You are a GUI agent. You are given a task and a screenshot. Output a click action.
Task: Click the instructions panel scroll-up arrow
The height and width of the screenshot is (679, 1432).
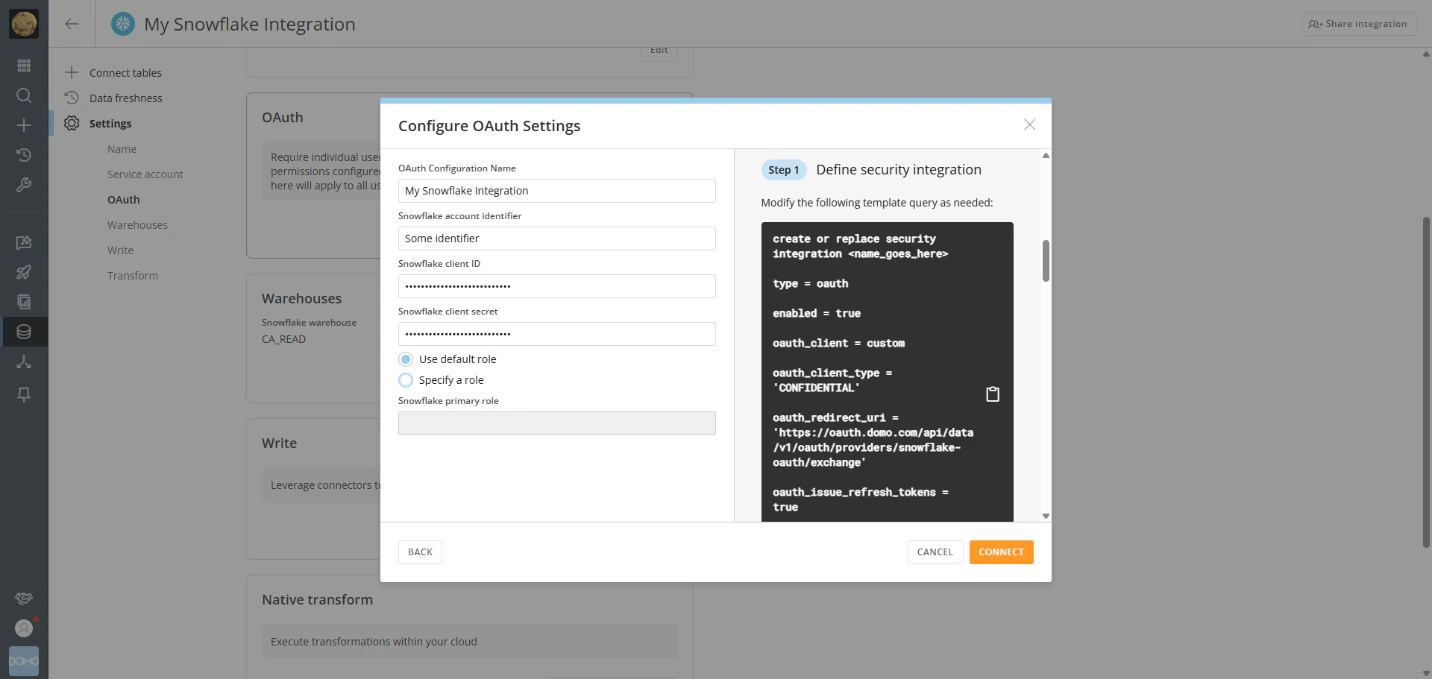[1046, 156]
